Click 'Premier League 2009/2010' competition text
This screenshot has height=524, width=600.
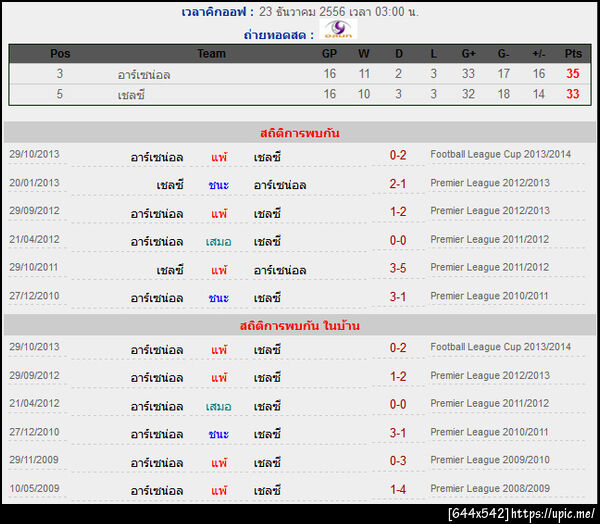point(490,460)
